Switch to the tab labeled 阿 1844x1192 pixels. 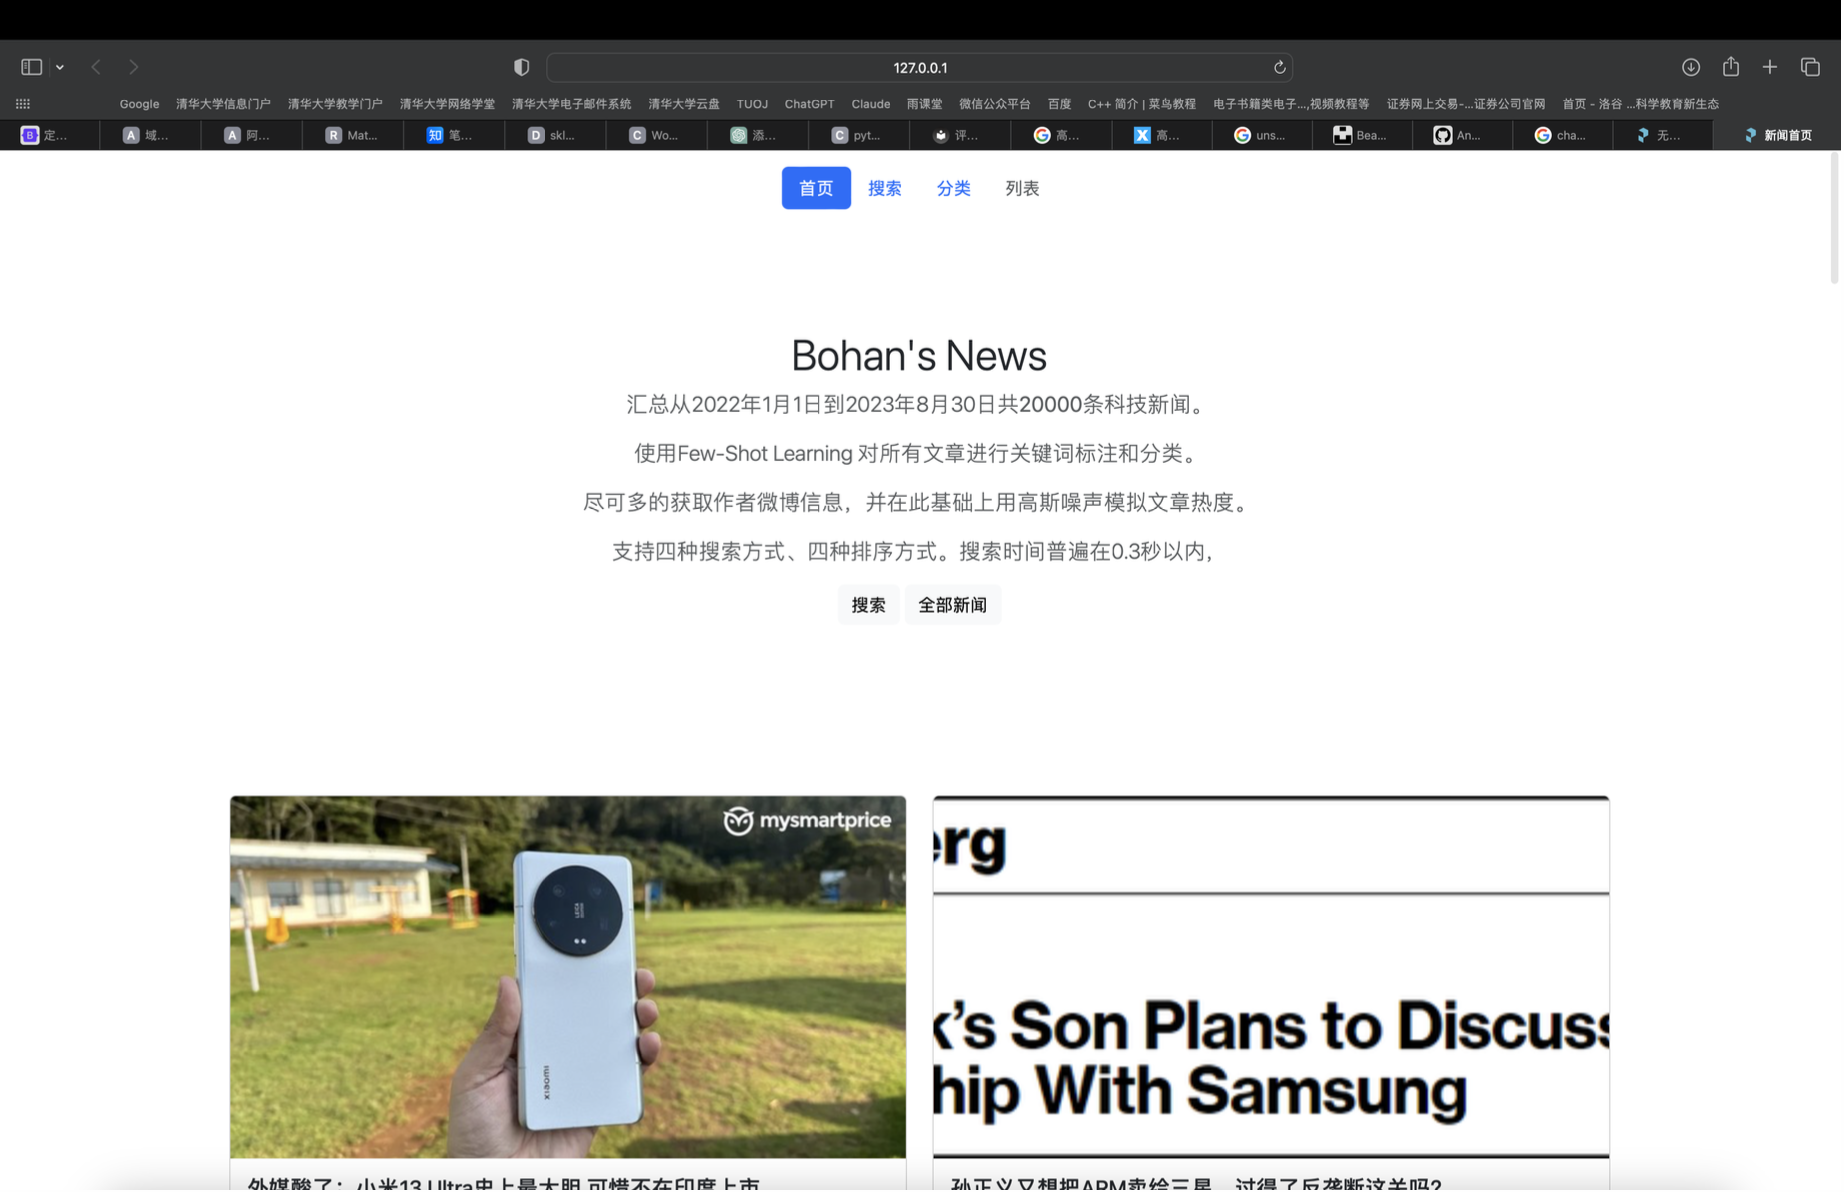tap(251, 135)
